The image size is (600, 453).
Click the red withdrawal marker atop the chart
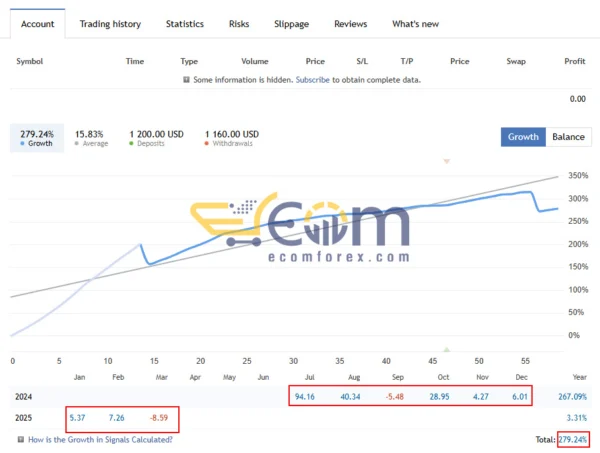coord(447,161)
